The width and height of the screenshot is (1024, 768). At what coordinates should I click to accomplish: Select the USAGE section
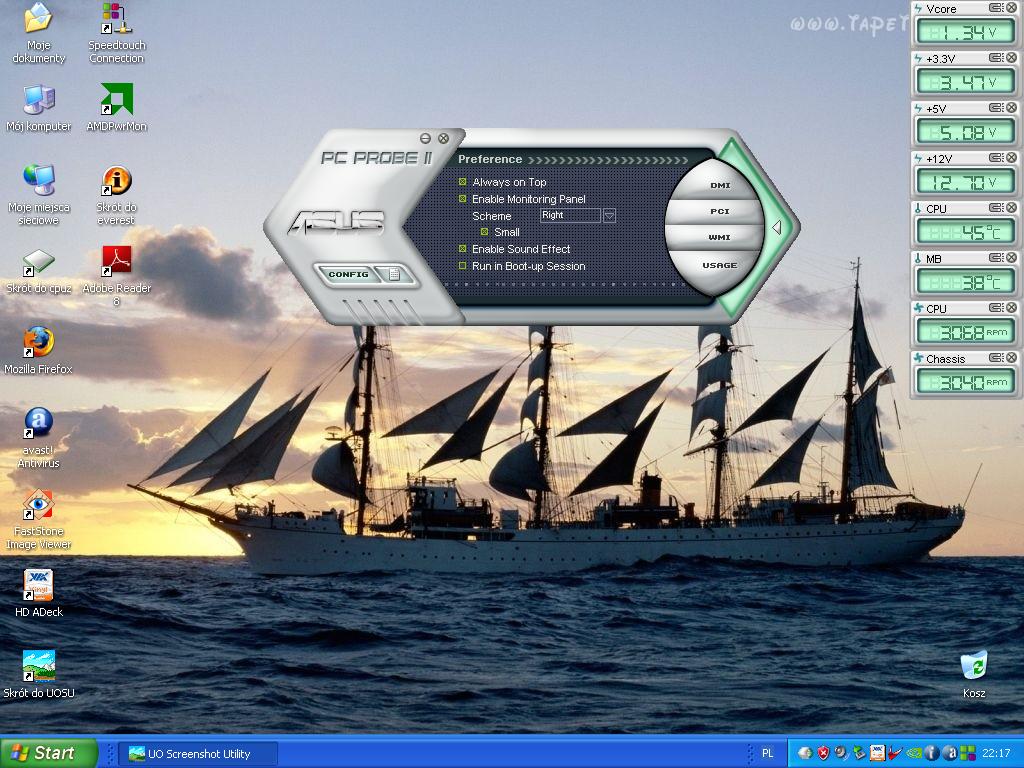tap(720, 265)
